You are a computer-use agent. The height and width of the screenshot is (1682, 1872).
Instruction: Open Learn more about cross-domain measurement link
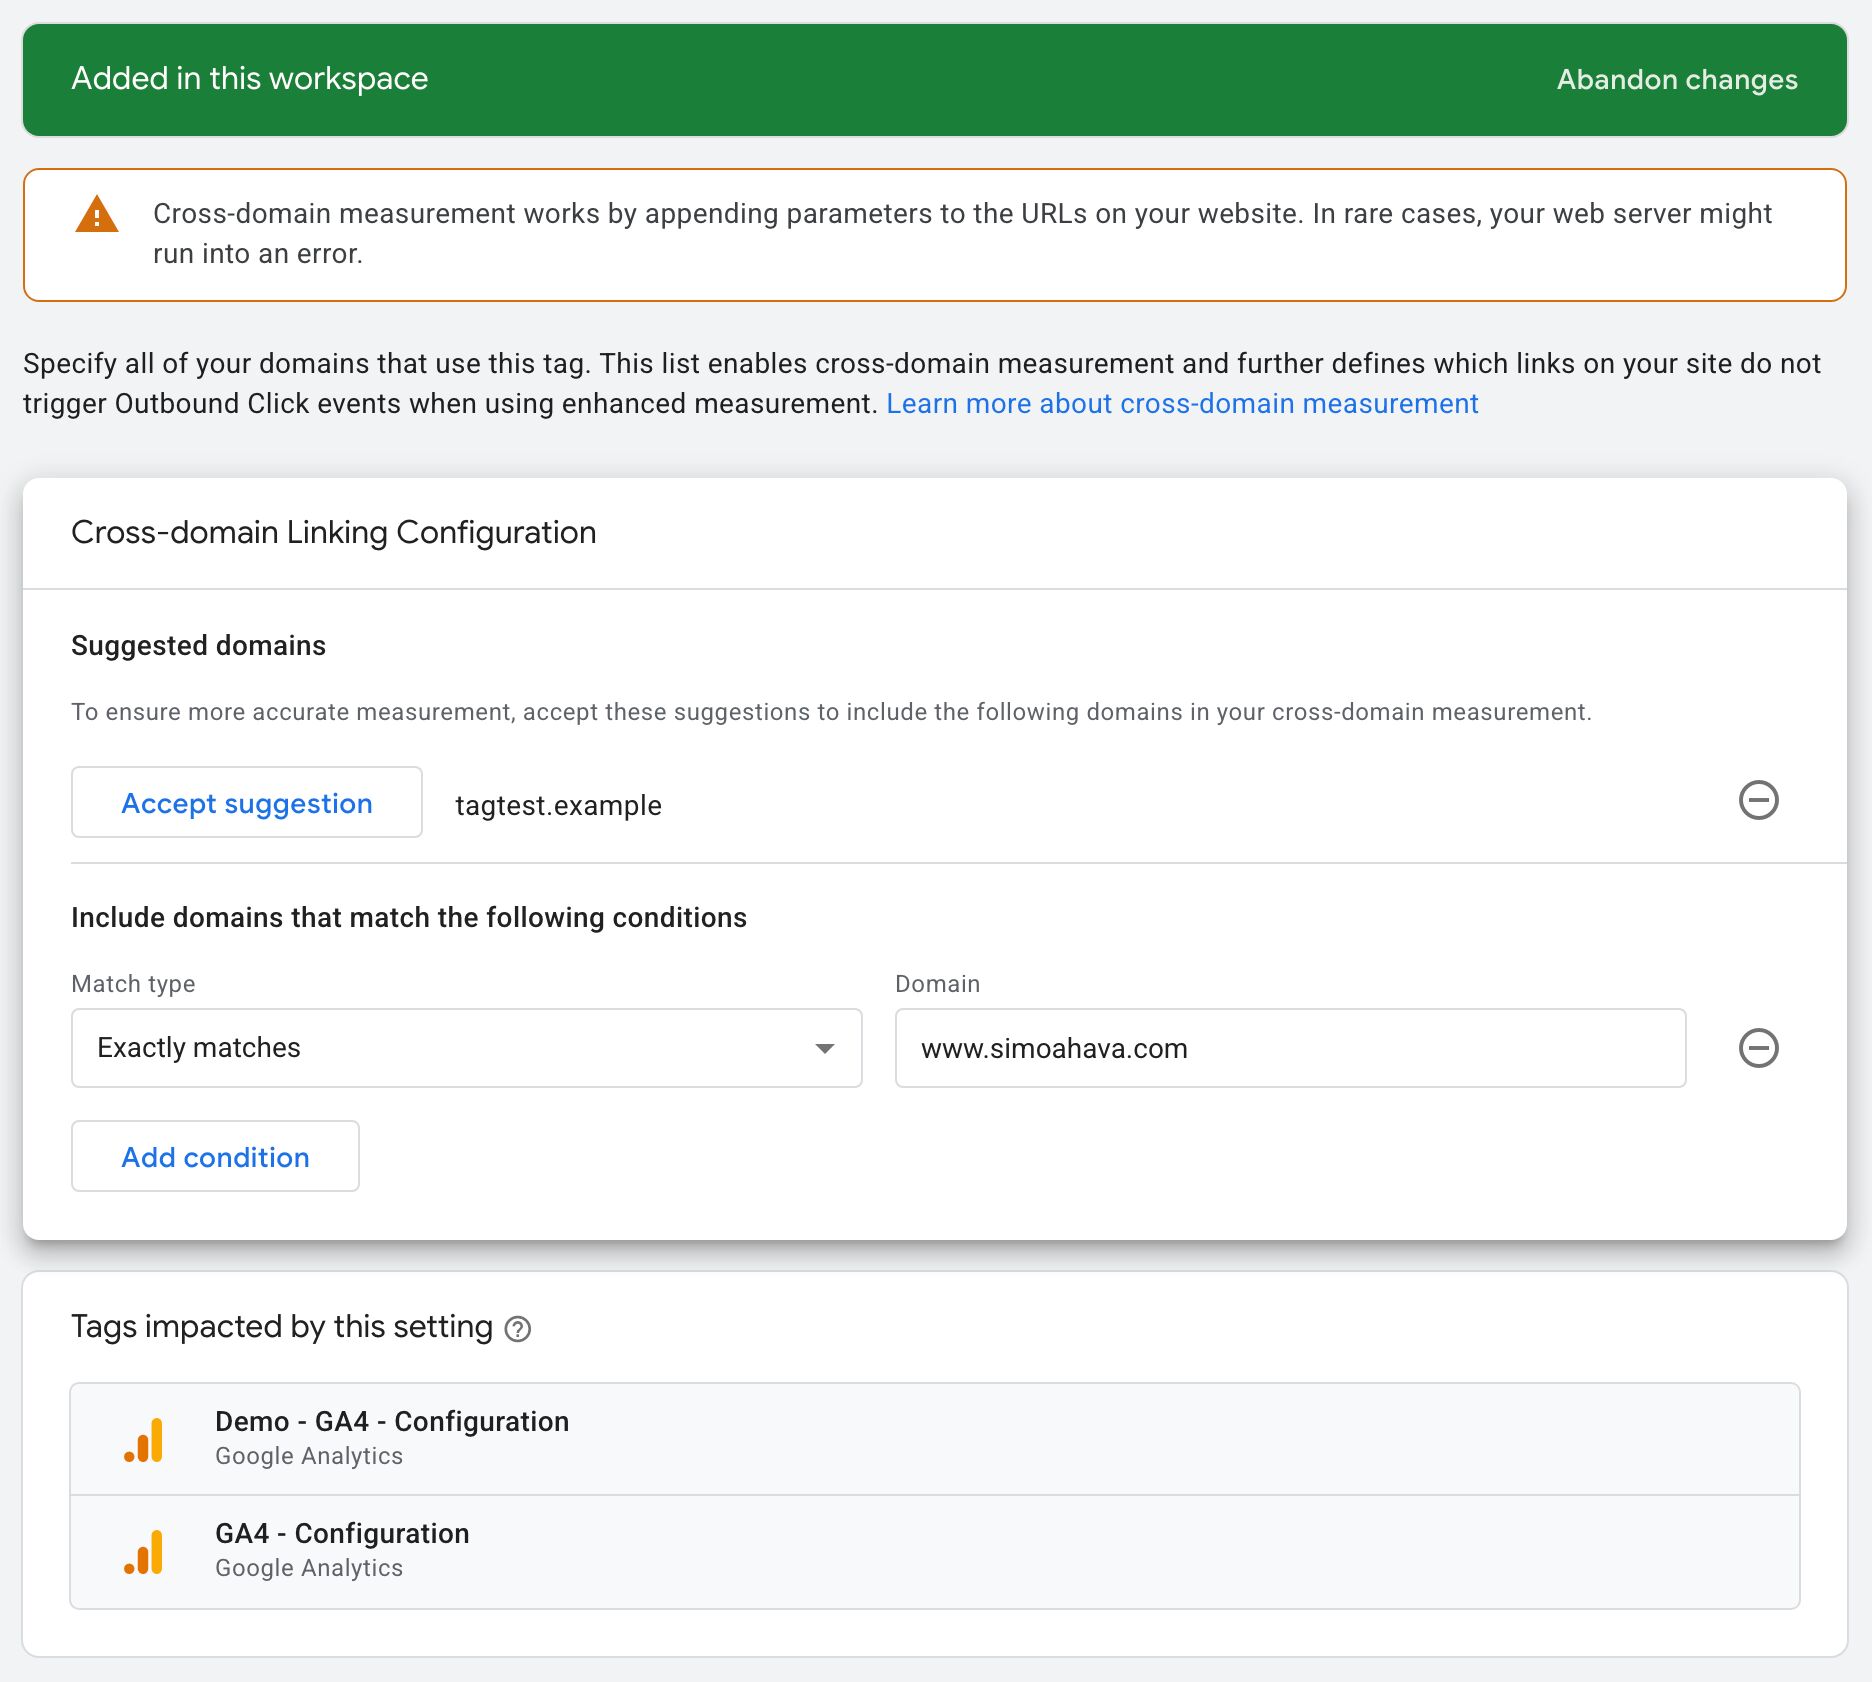(1182, 404)
